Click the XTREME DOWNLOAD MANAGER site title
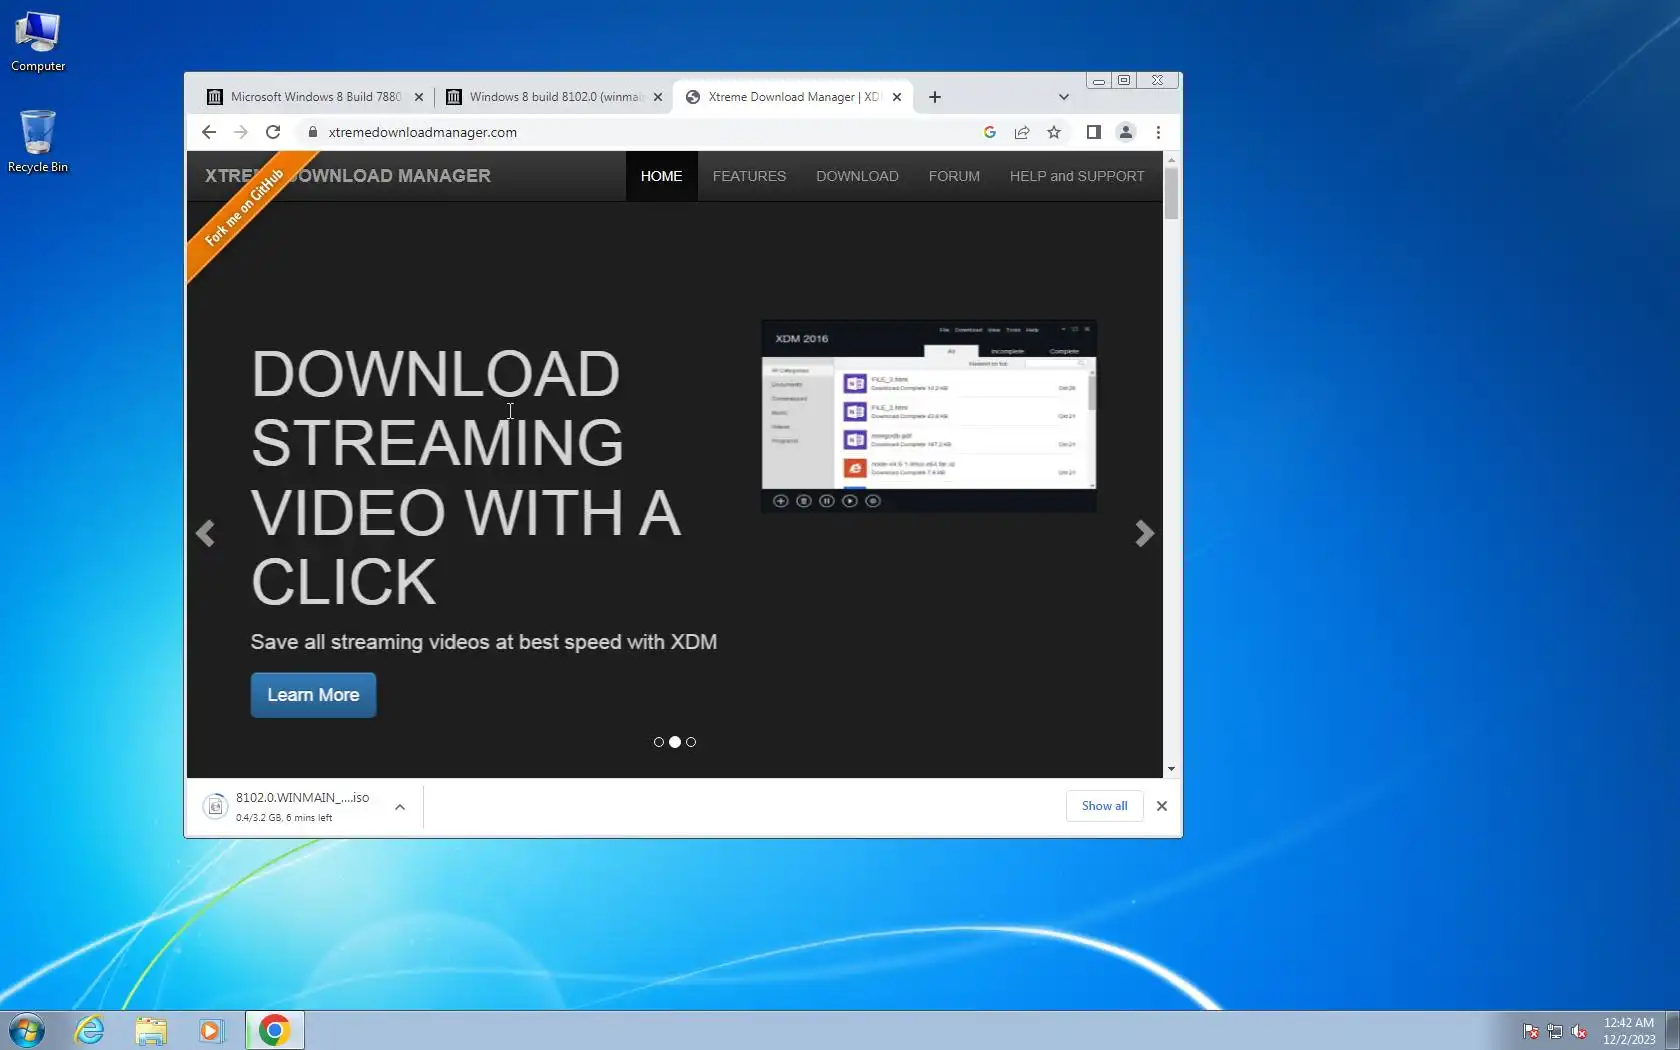Screen dimensions: 1680x1050 point(348,176)
